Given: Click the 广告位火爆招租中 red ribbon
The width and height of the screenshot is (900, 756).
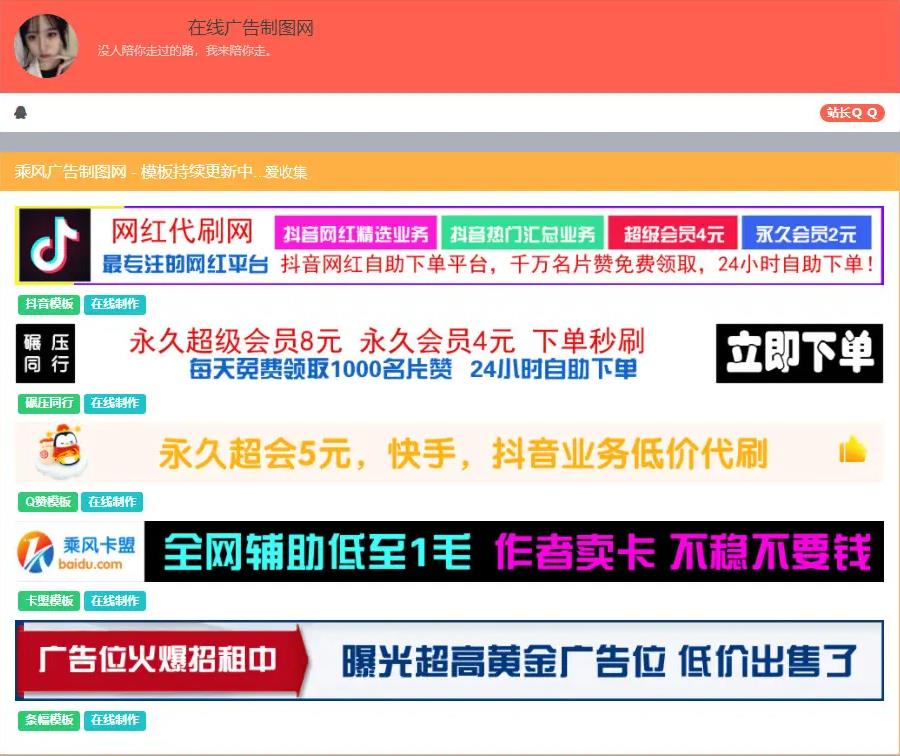Looking at the screenshot, I should click(162, 660).
